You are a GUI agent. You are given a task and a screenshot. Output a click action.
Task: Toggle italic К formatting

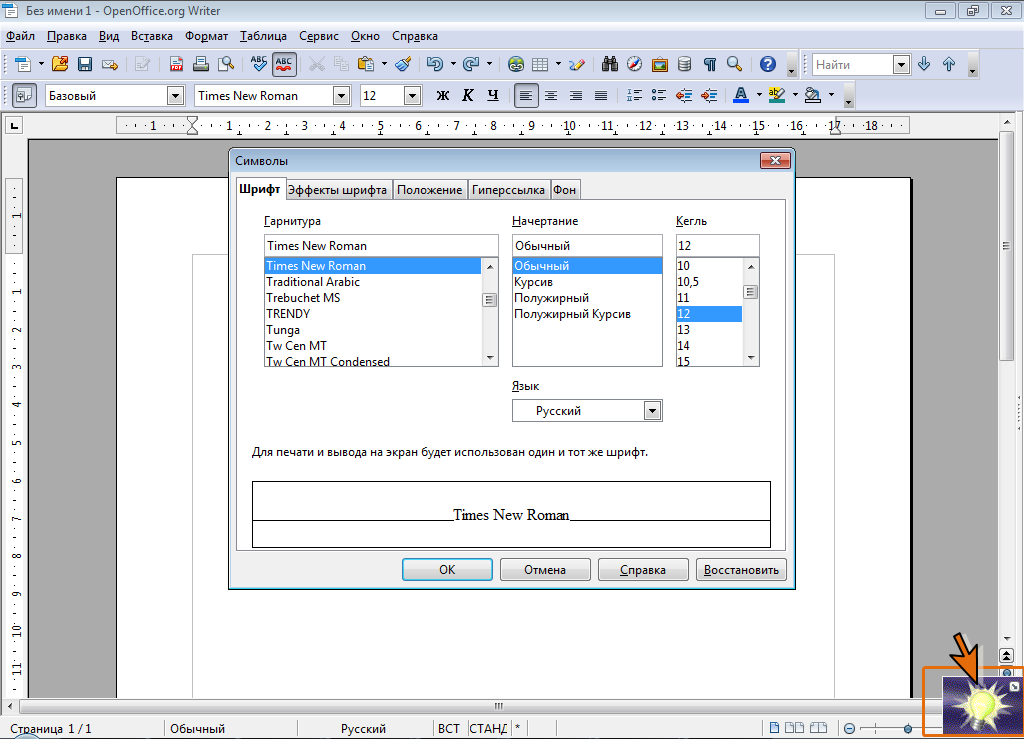[x=468, y=95]
